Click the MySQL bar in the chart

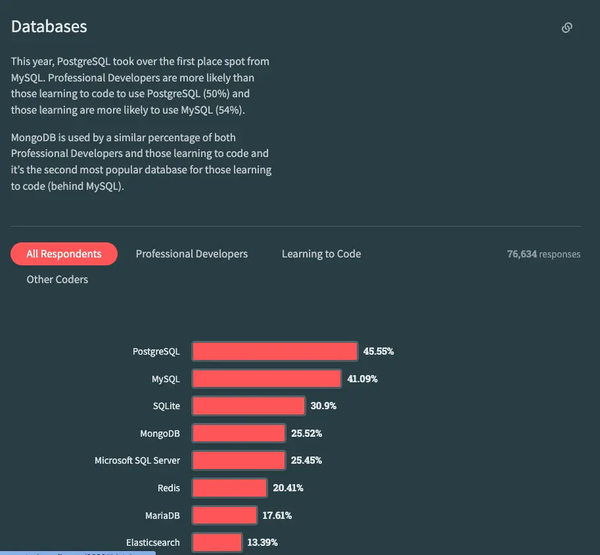267,379
